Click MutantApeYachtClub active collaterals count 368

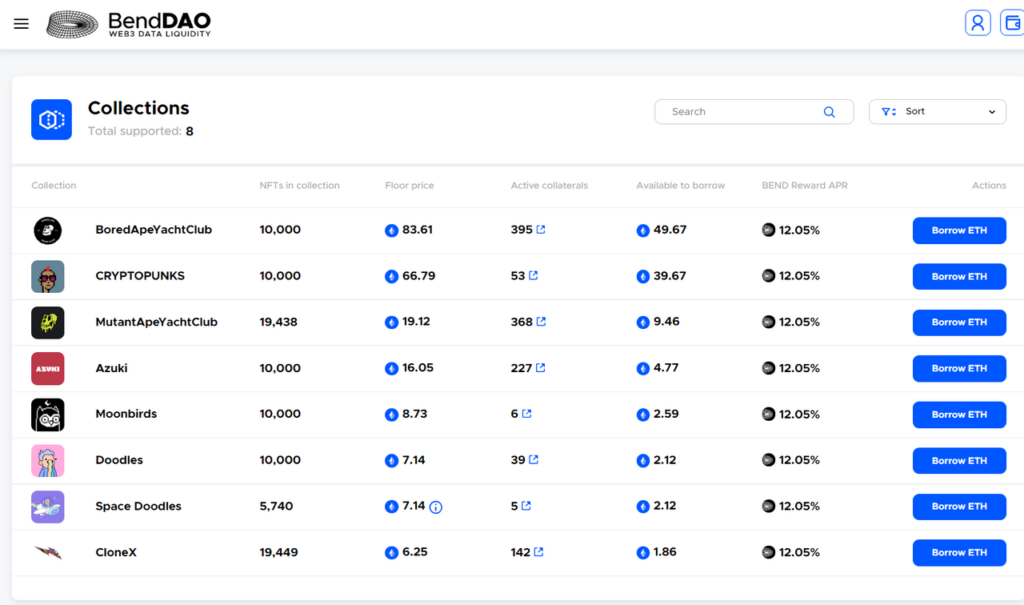(x=522, y=322)
